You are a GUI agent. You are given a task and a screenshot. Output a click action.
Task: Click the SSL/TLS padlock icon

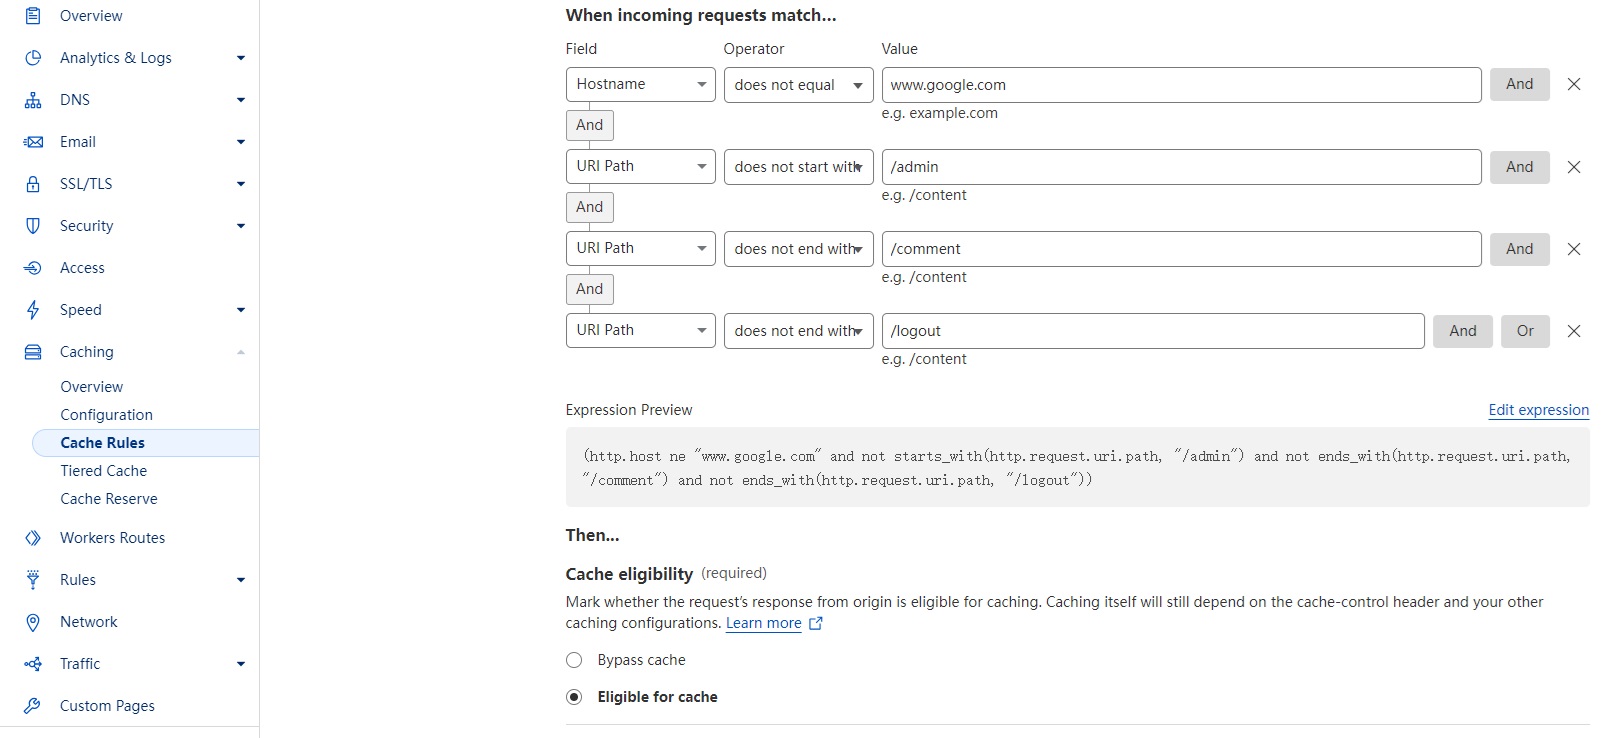click(33, 184)
